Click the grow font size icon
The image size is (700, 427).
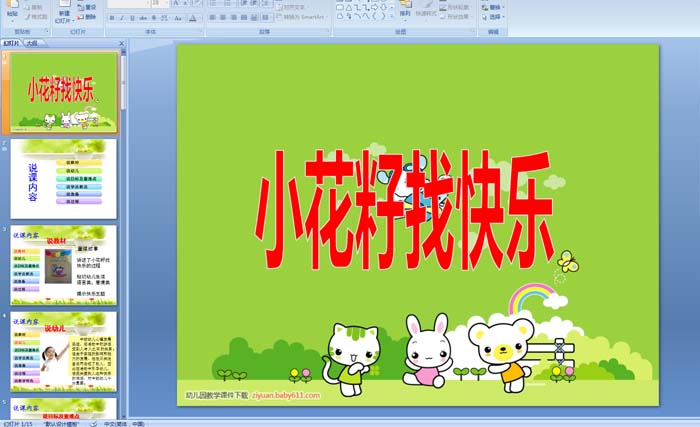click(176, 3)
